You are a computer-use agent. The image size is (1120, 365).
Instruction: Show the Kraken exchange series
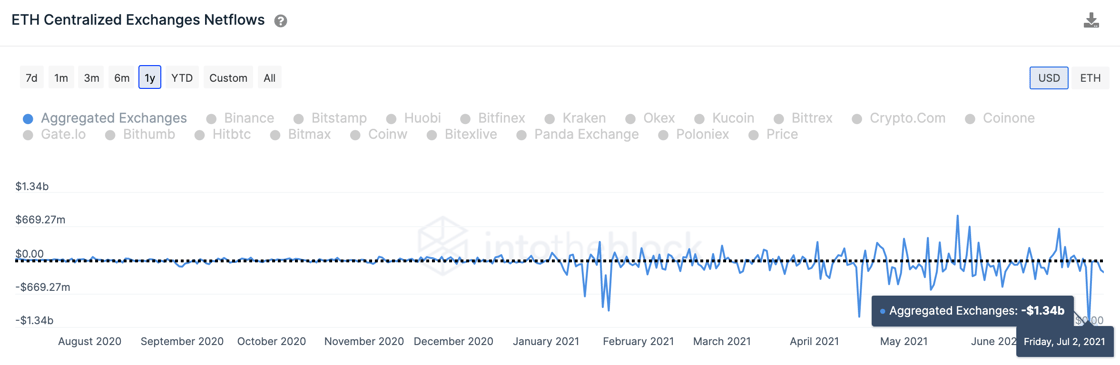pyautogui.click(x=576, y=118)
